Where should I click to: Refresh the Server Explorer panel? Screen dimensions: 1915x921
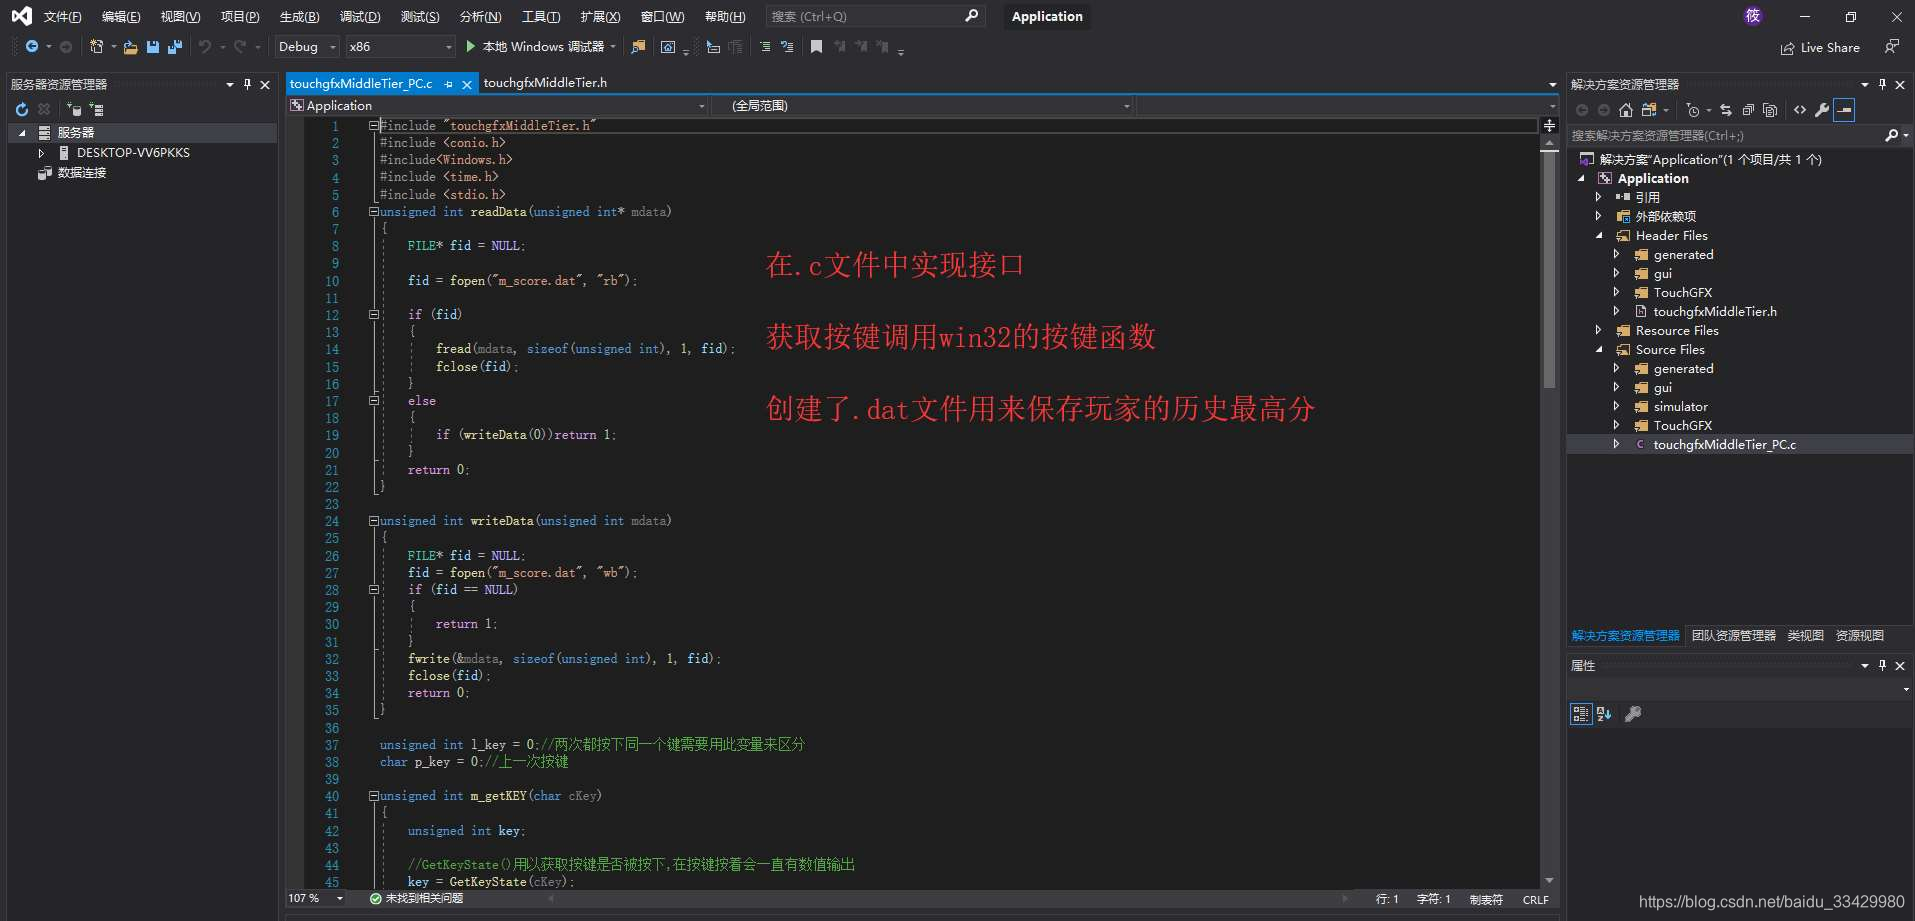(22, 109)
